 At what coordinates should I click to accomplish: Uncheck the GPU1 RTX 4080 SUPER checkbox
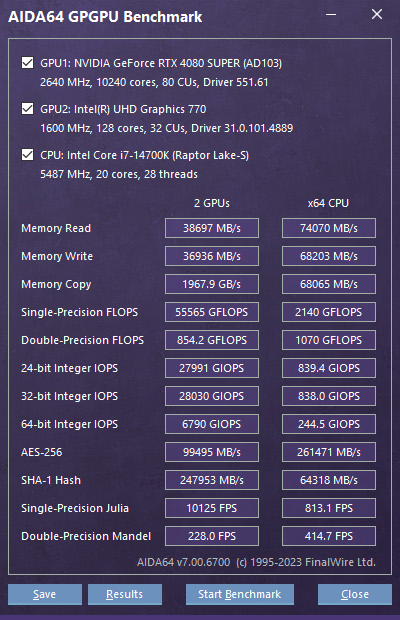[x=27, y=62]
